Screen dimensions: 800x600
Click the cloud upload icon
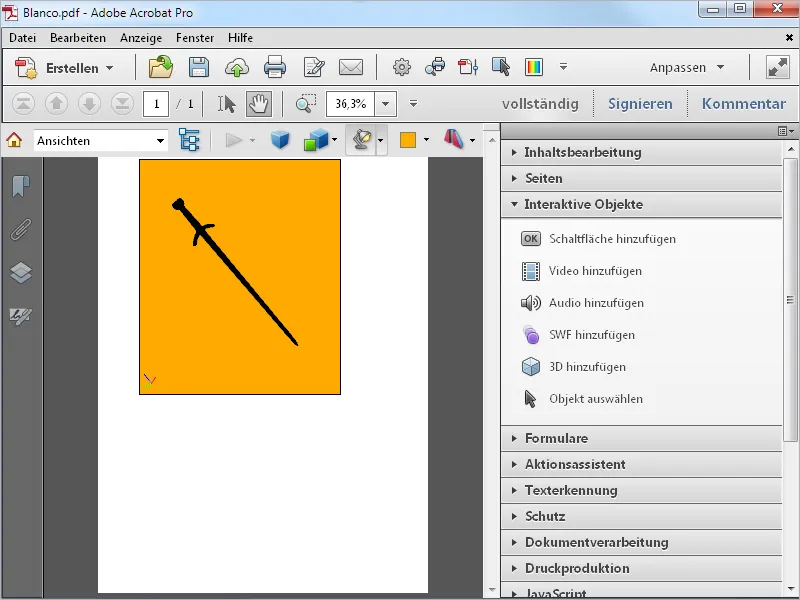coord(237,67)
